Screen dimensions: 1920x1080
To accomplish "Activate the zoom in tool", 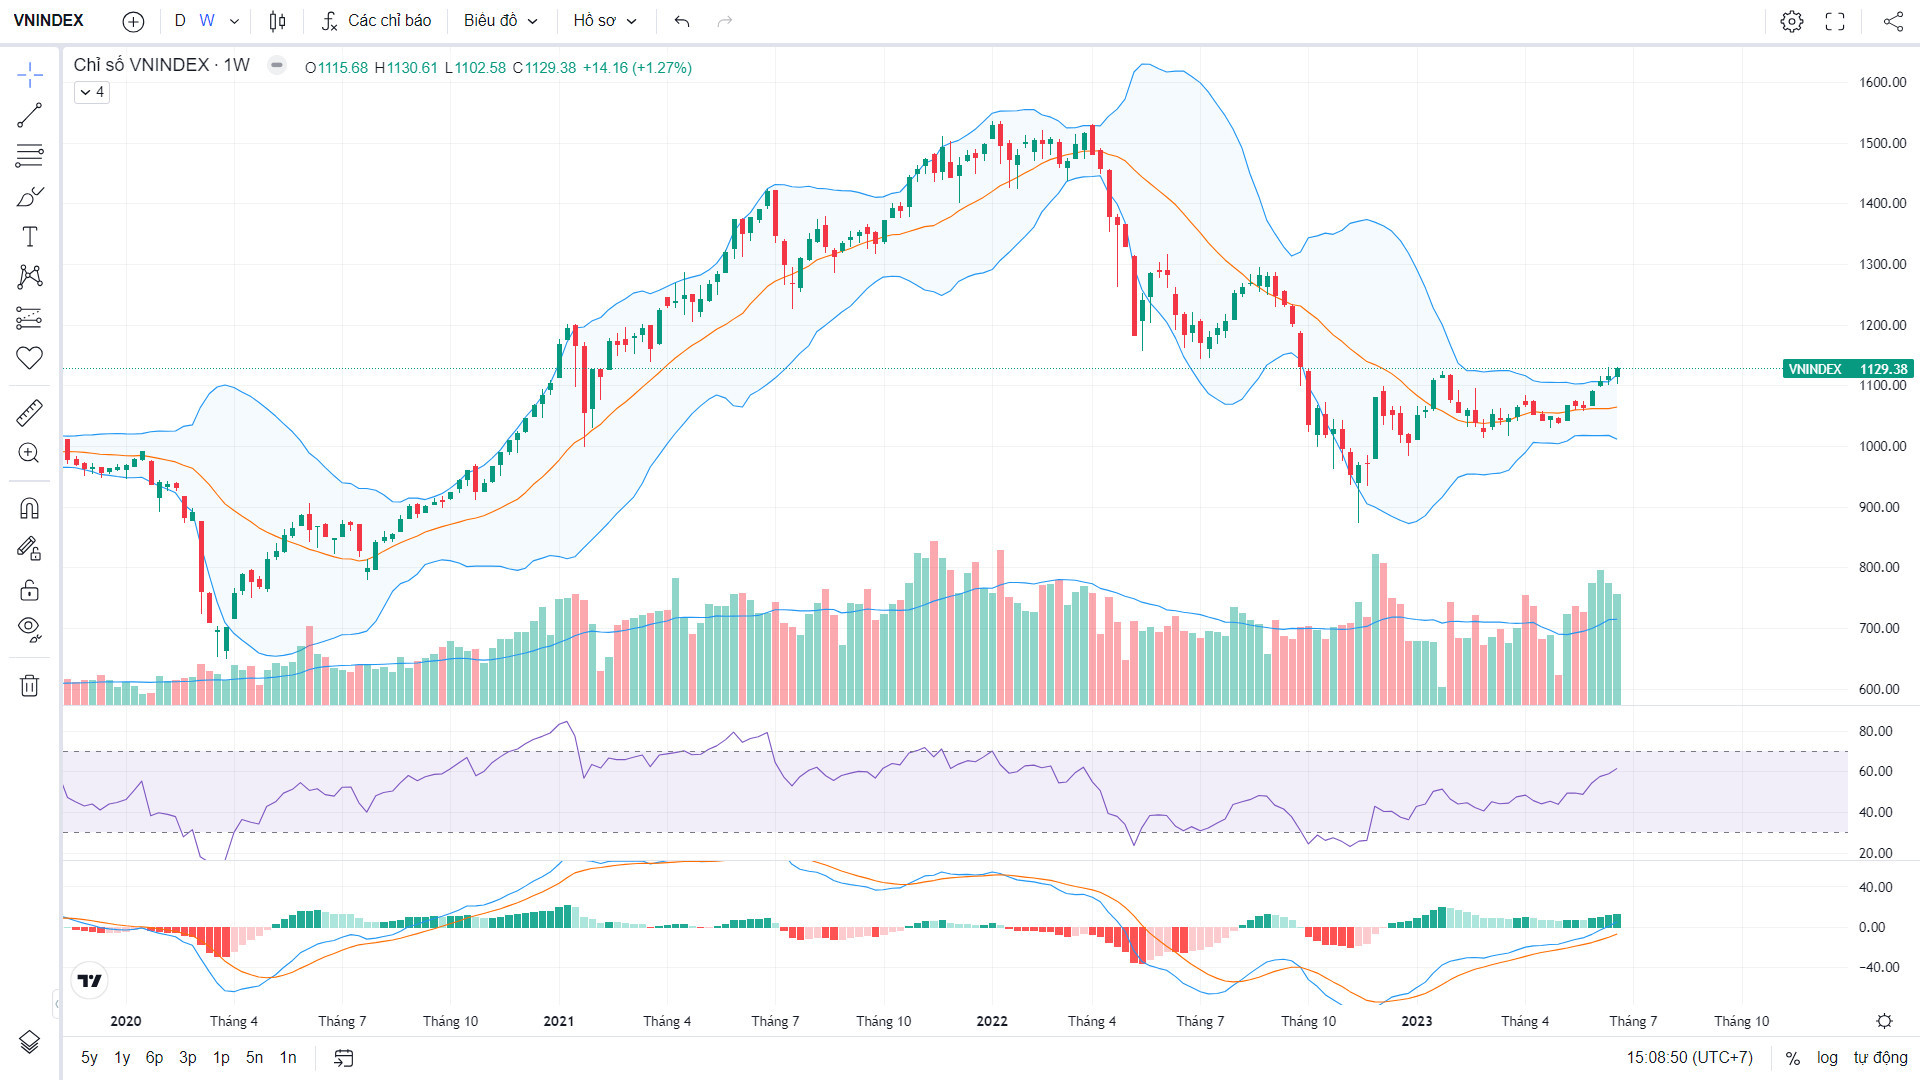I will (30, 453).
